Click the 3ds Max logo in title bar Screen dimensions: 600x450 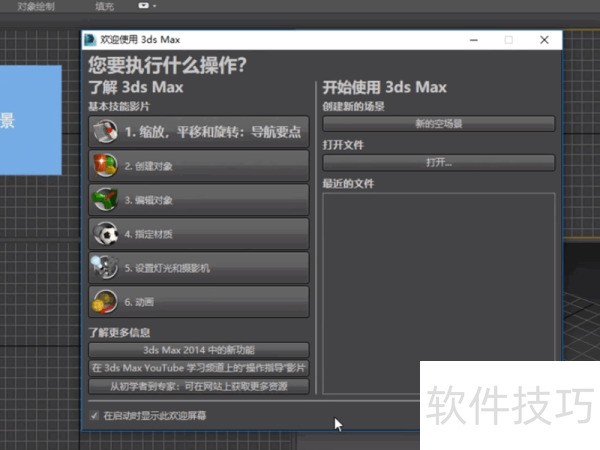91,40
